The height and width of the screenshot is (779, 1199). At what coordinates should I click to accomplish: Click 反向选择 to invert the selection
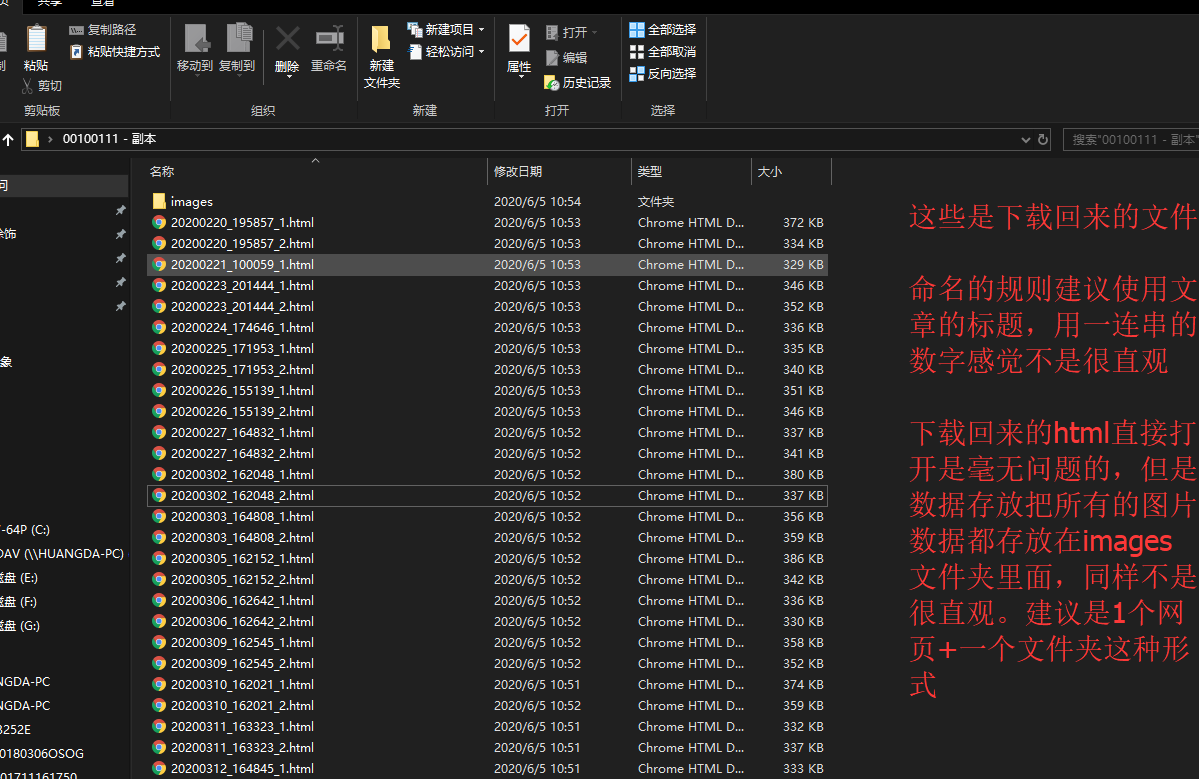coord(663,73)
